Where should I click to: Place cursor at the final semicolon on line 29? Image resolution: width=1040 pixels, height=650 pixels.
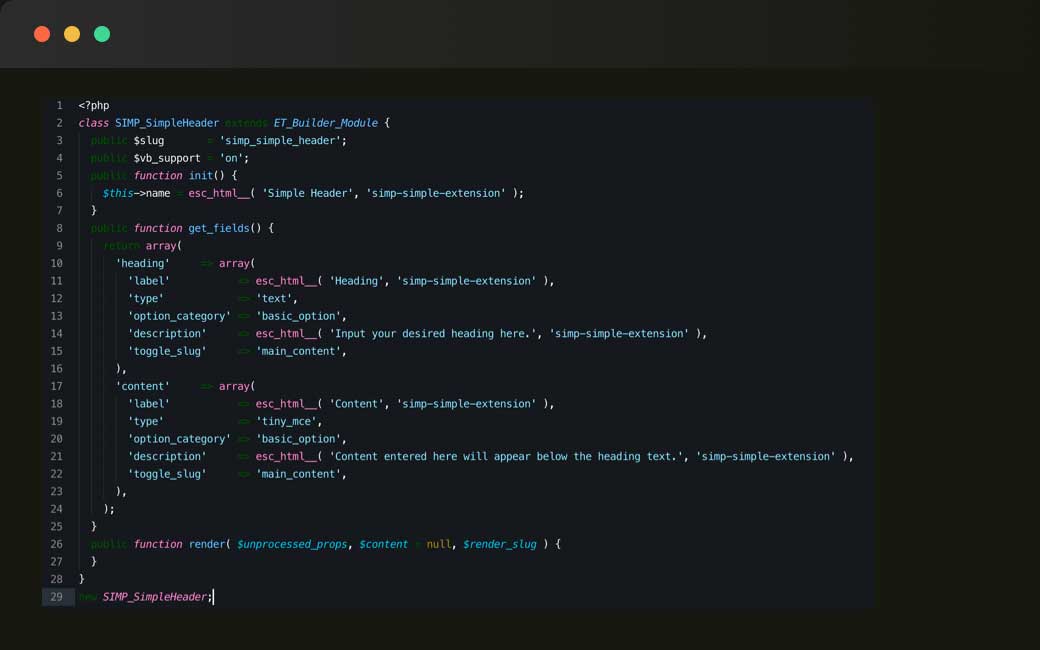(211, 597)
